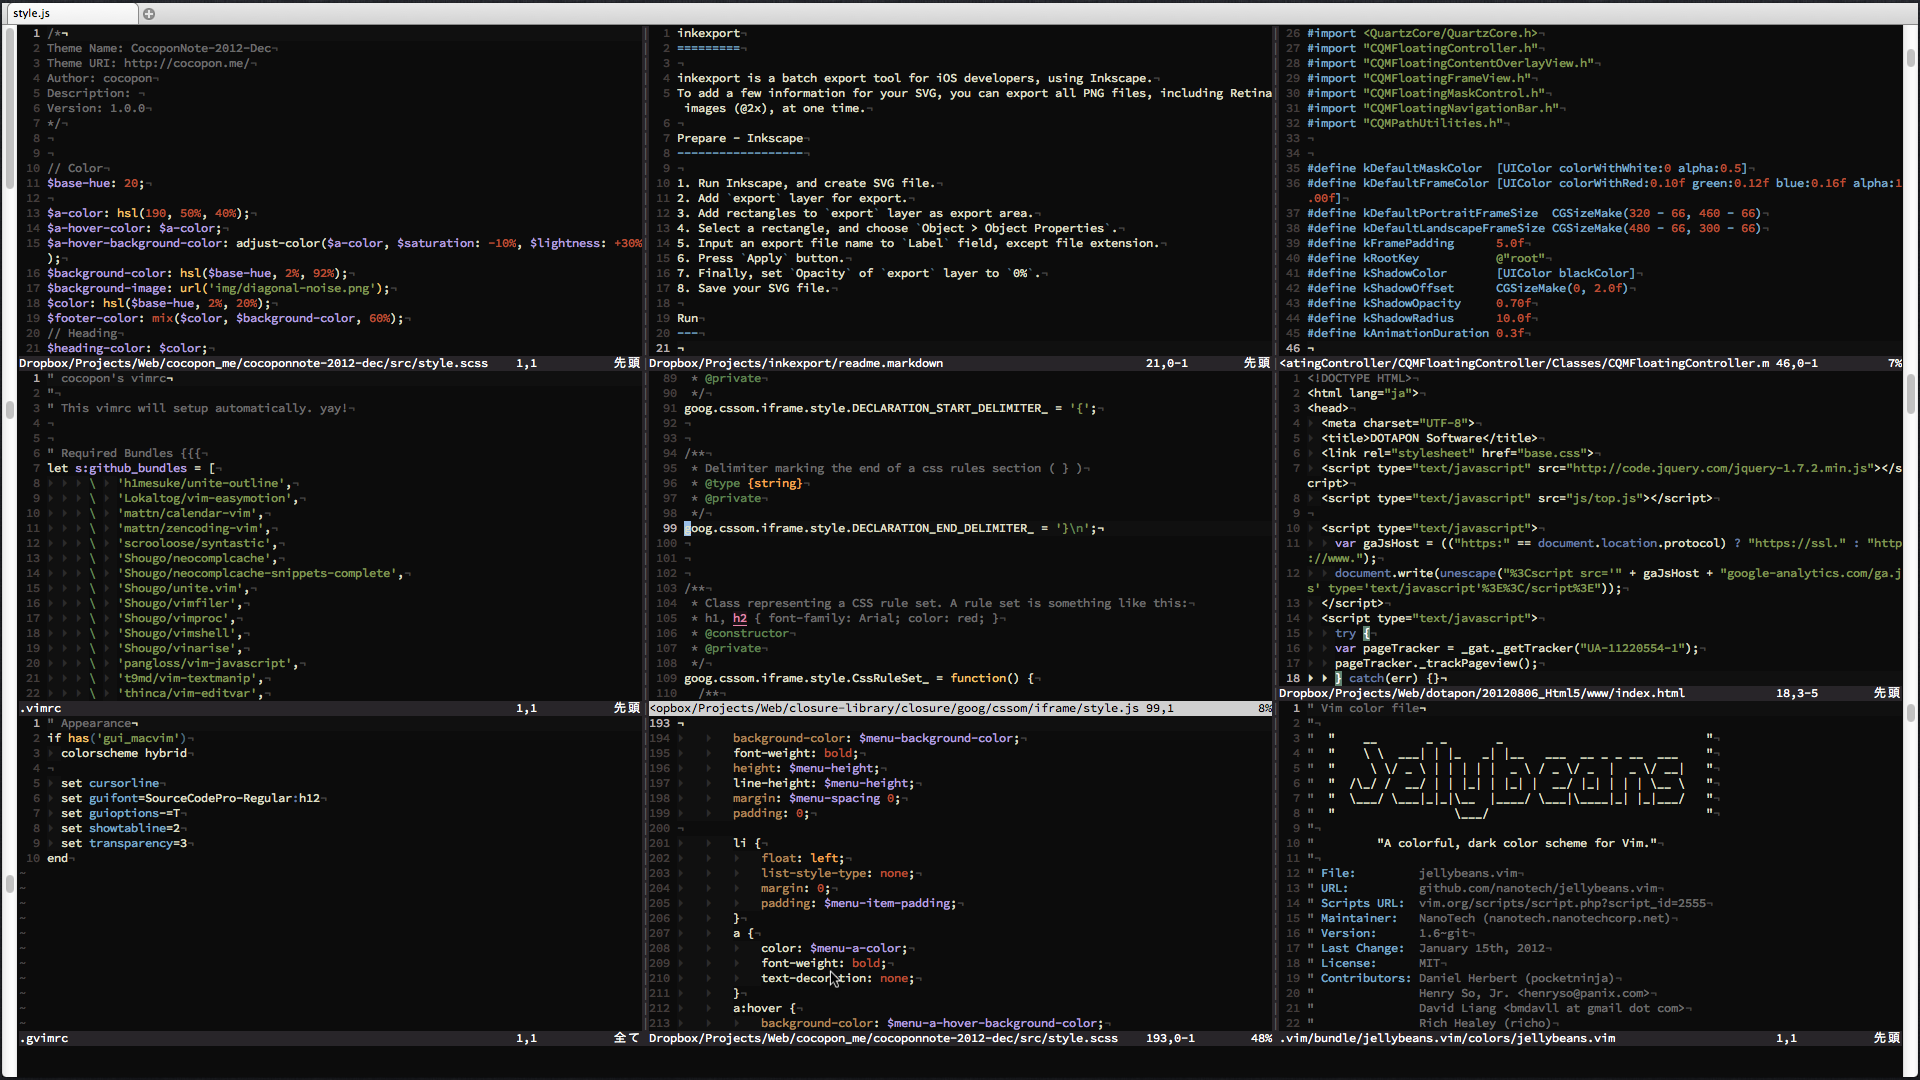Click the 'a:hover {' line
Image resolution: width=1920 pixels, height=1080 pixels.
click(764, 1008)
